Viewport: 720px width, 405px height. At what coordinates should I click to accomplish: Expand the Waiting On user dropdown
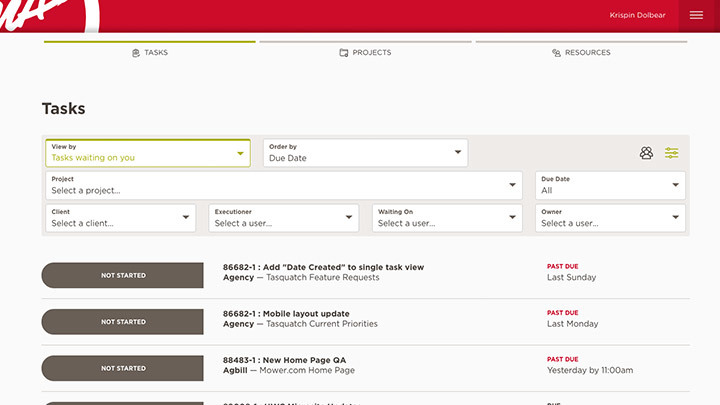[x=447, y=218]
